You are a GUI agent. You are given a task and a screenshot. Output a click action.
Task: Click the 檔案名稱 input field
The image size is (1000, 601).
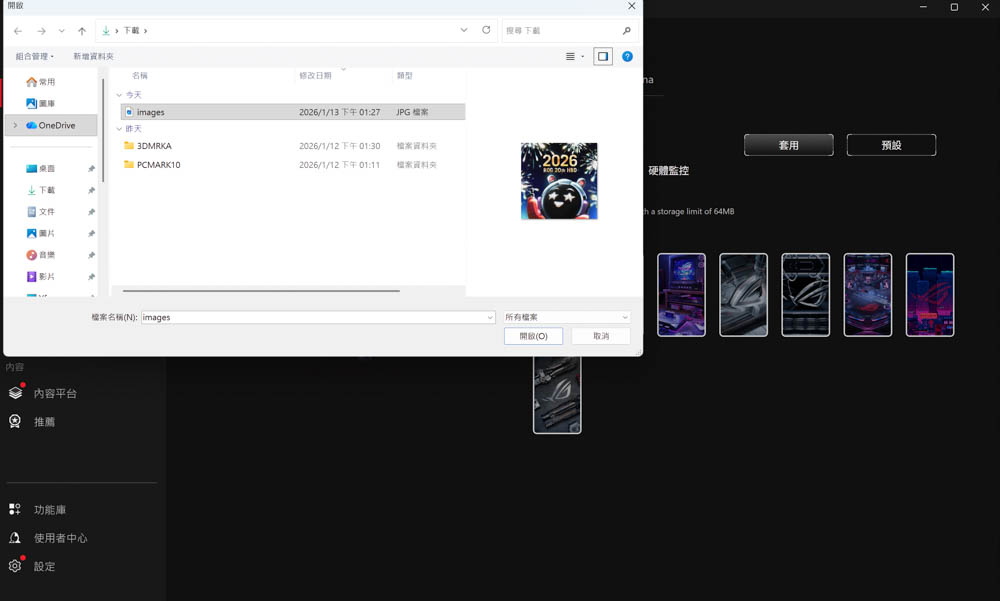315,317
